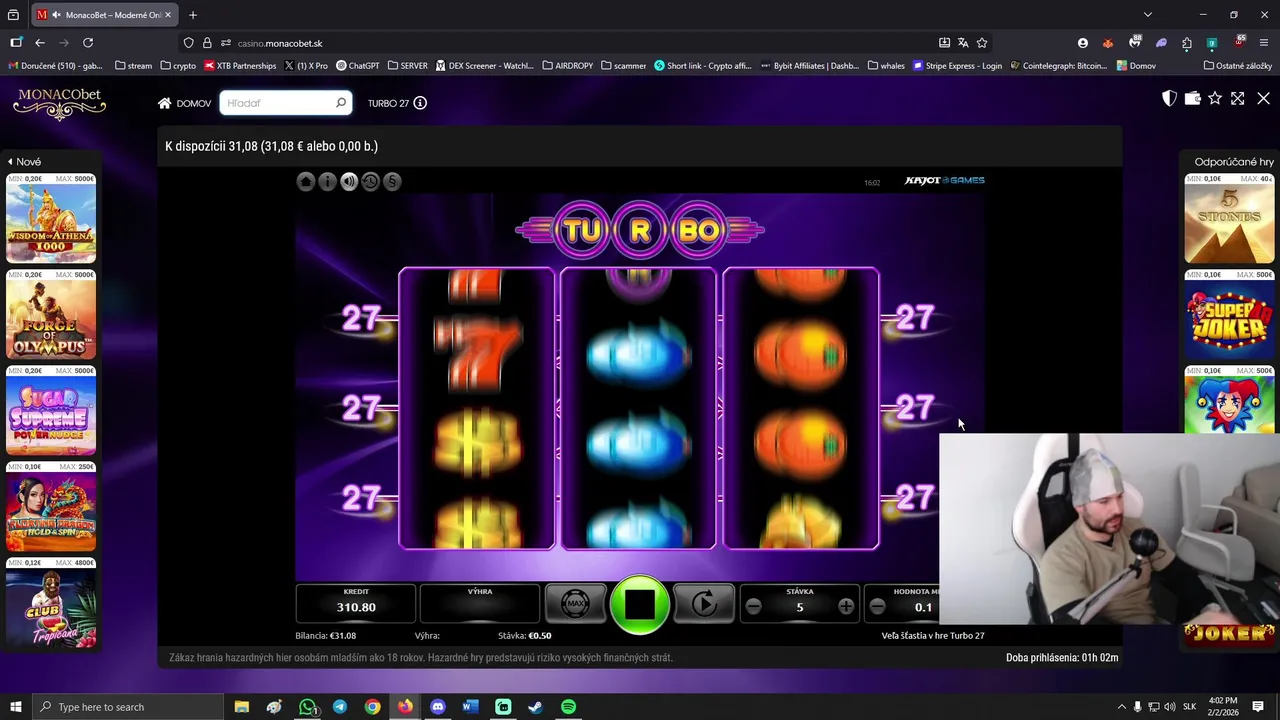
Task: Collapse the Nové games sidebar
Action: [24, 162]
